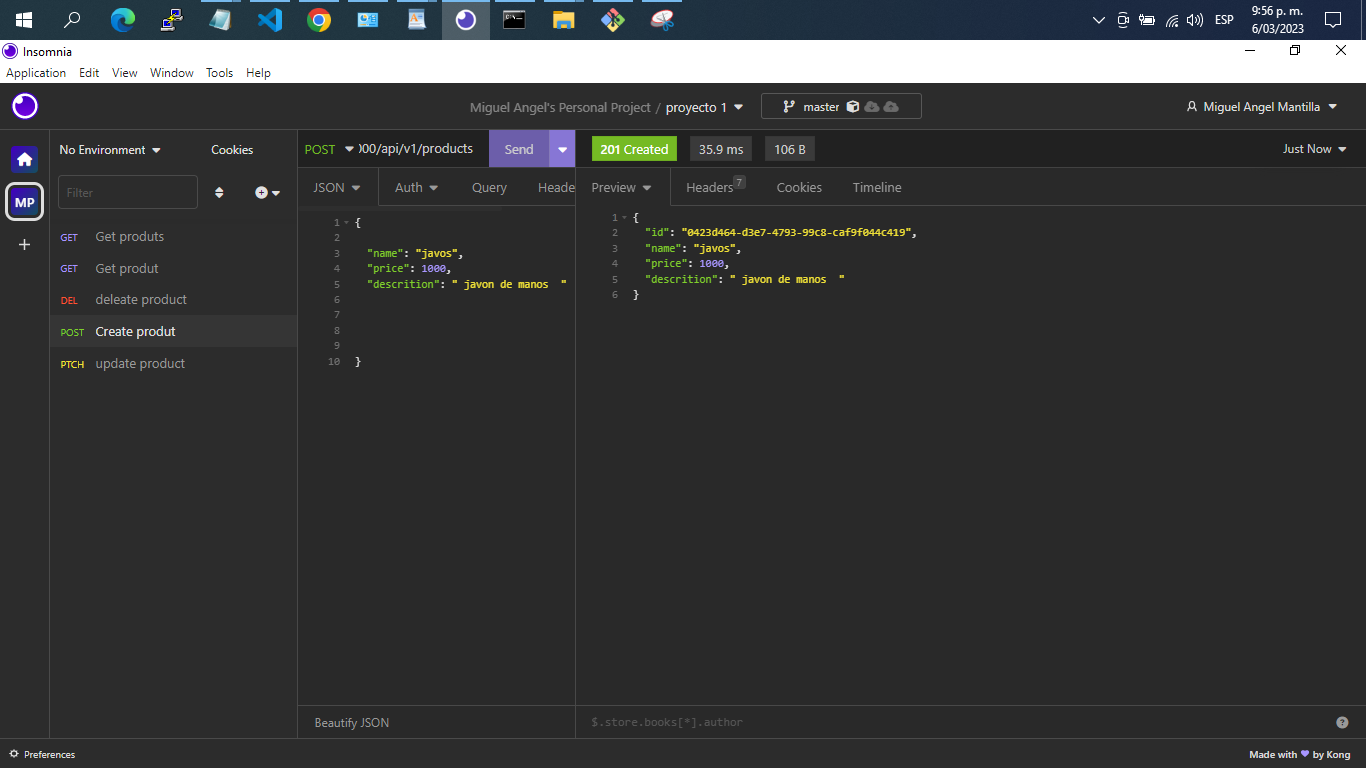Image resolution: width=1366 pixels, height=768 pixels.
Task: Open the Preview mode dropdown
Action: tap(621, 187)
